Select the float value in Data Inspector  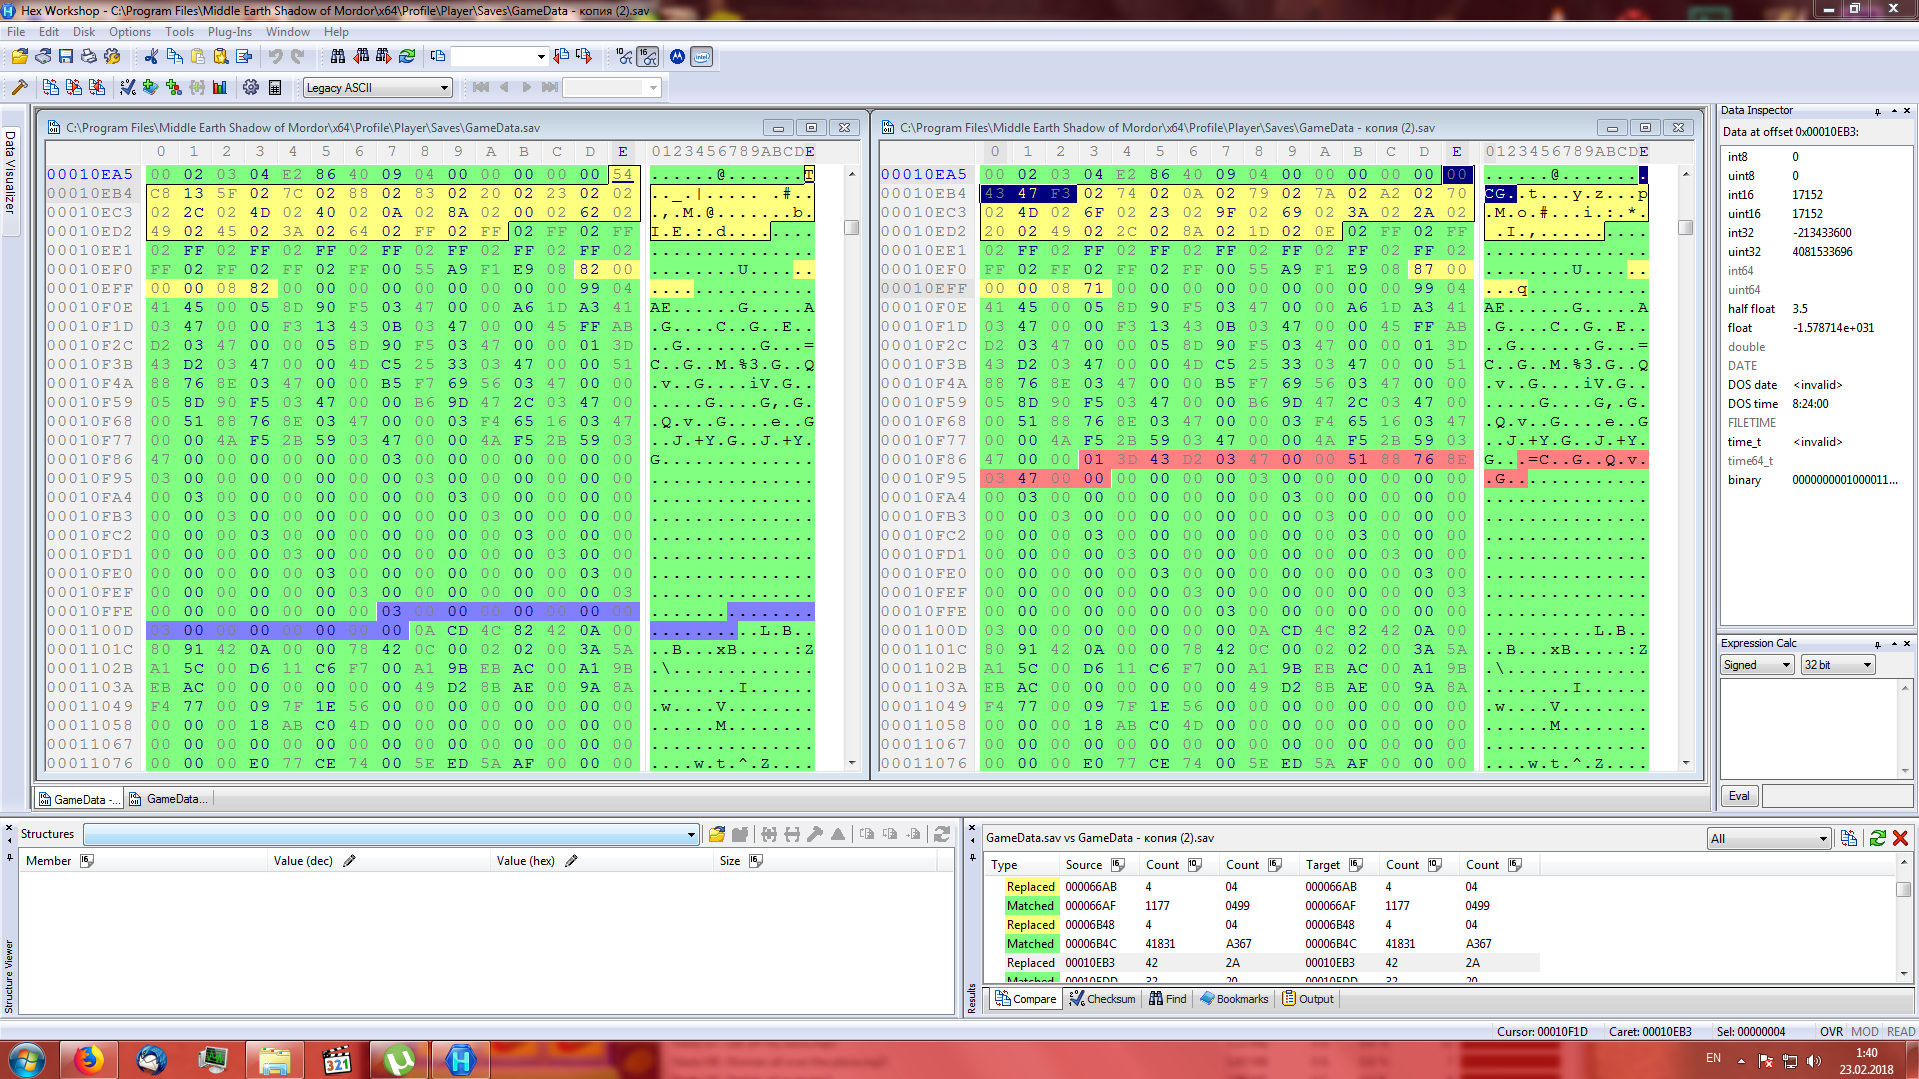pos(1834,328)
